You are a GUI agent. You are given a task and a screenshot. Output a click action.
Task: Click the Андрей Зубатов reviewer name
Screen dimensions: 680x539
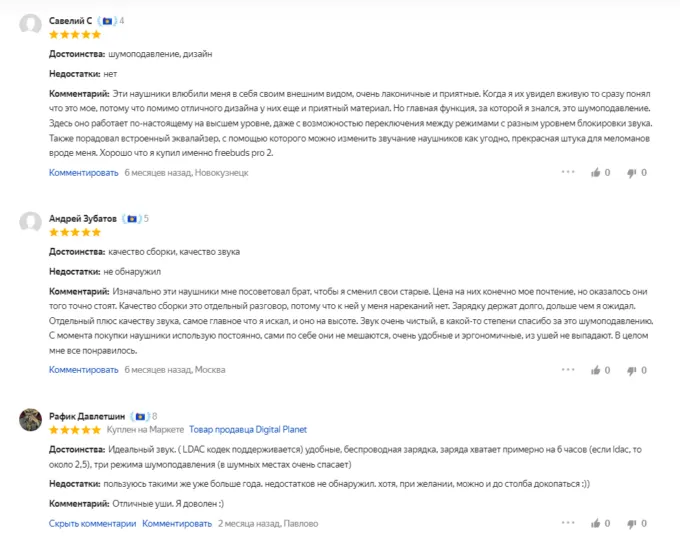(83, 218)
